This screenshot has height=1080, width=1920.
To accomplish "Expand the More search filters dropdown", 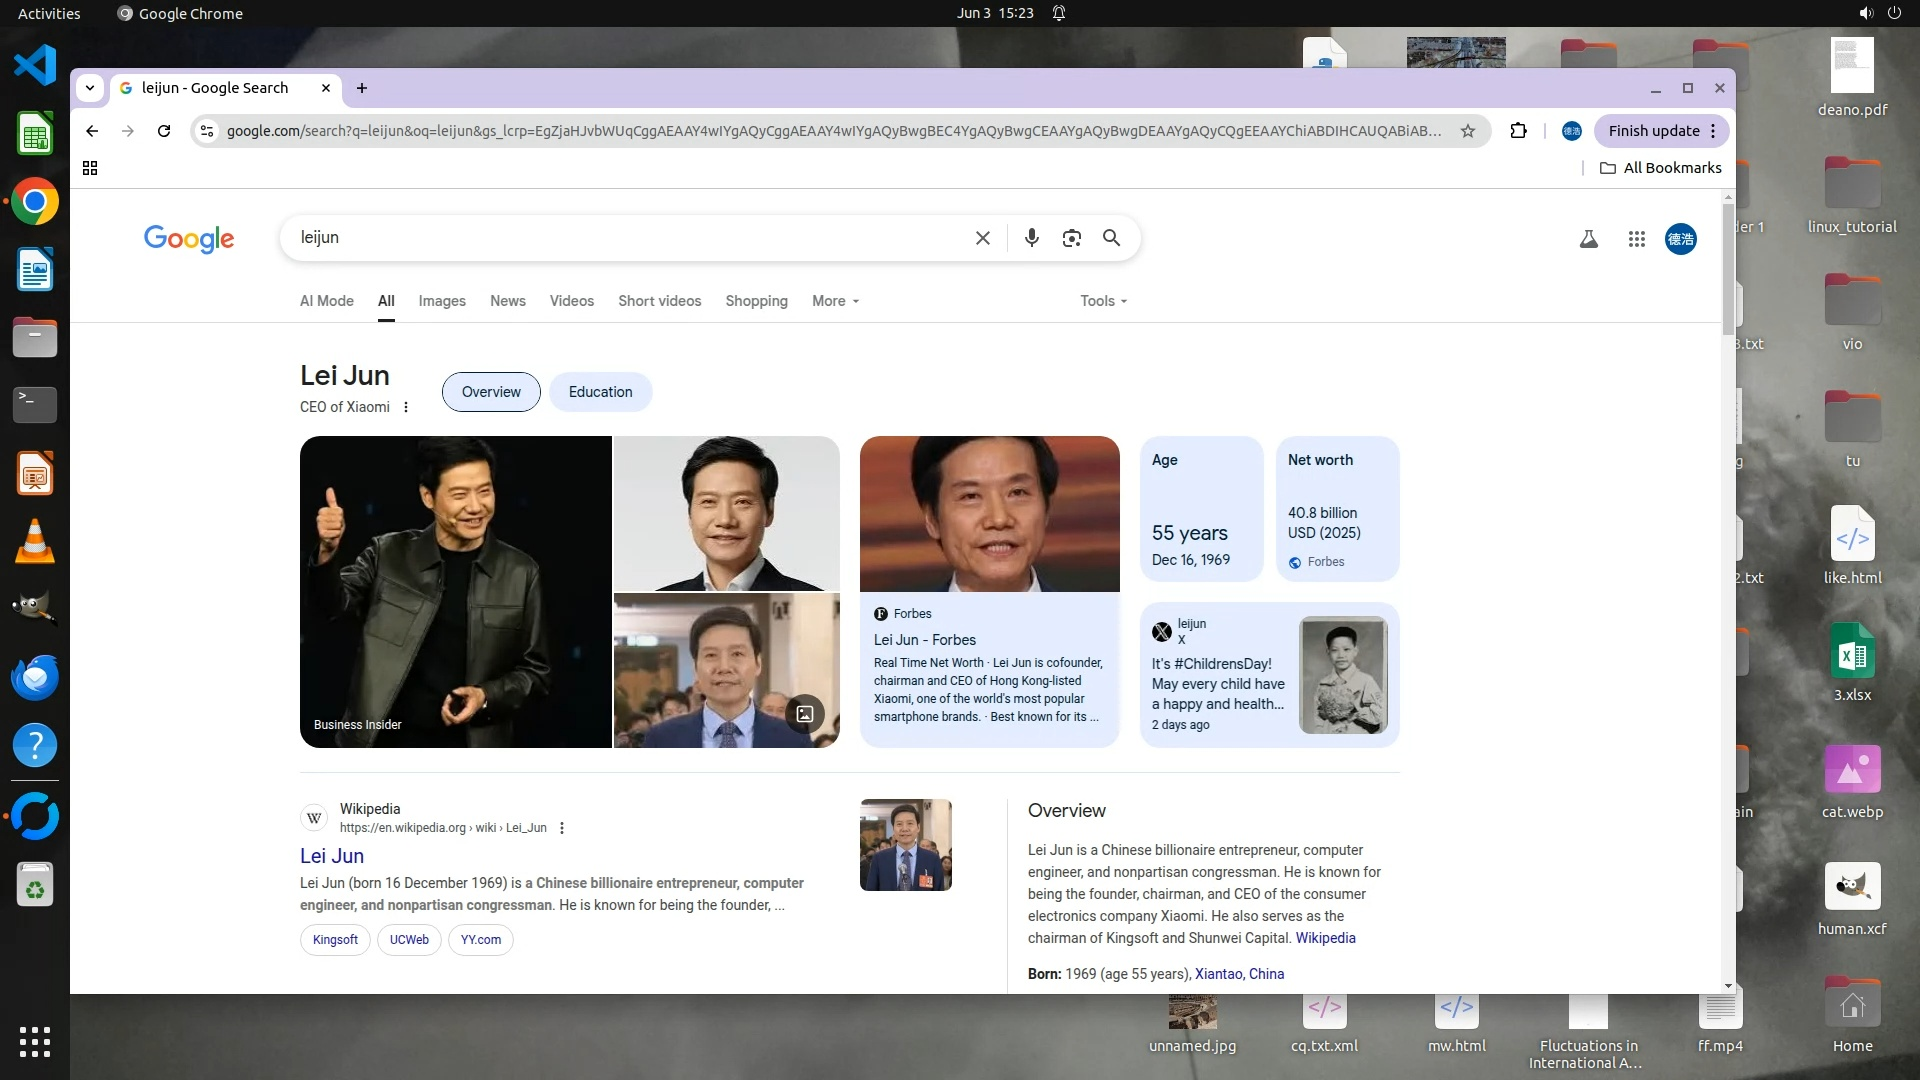I will [x=835, y=301].
